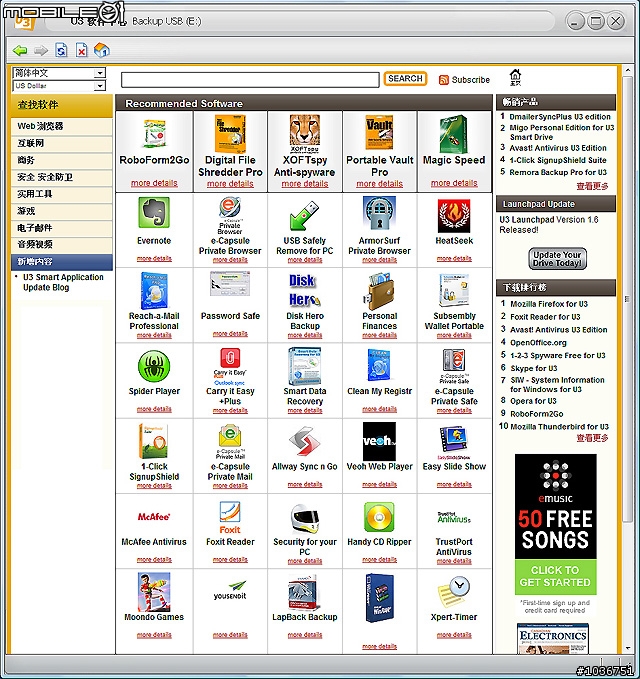Select the 实用工具 category

[x=62, y=194]
